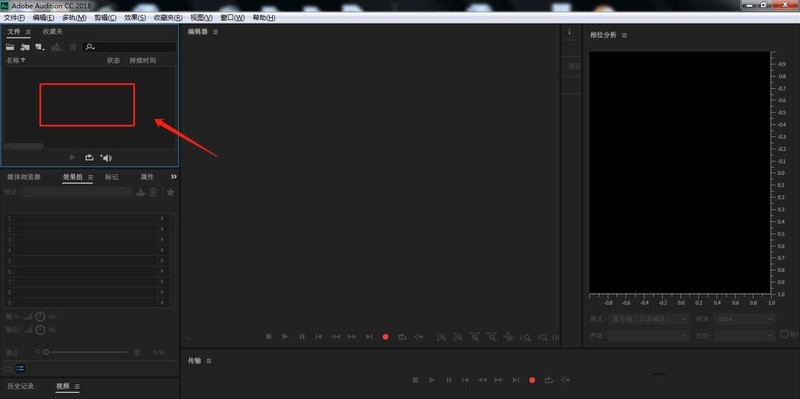
Task: Click the Import File icon in Files panel
Action: pos(24,47)
